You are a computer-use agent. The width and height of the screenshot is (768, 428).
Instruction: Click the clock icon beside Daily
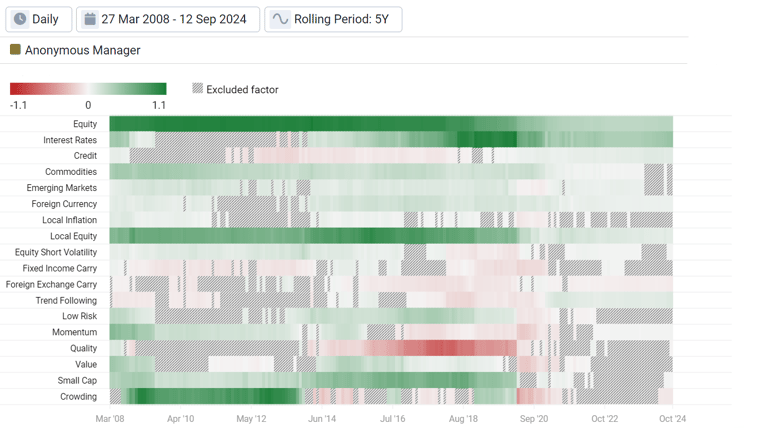tap(20, 19)
